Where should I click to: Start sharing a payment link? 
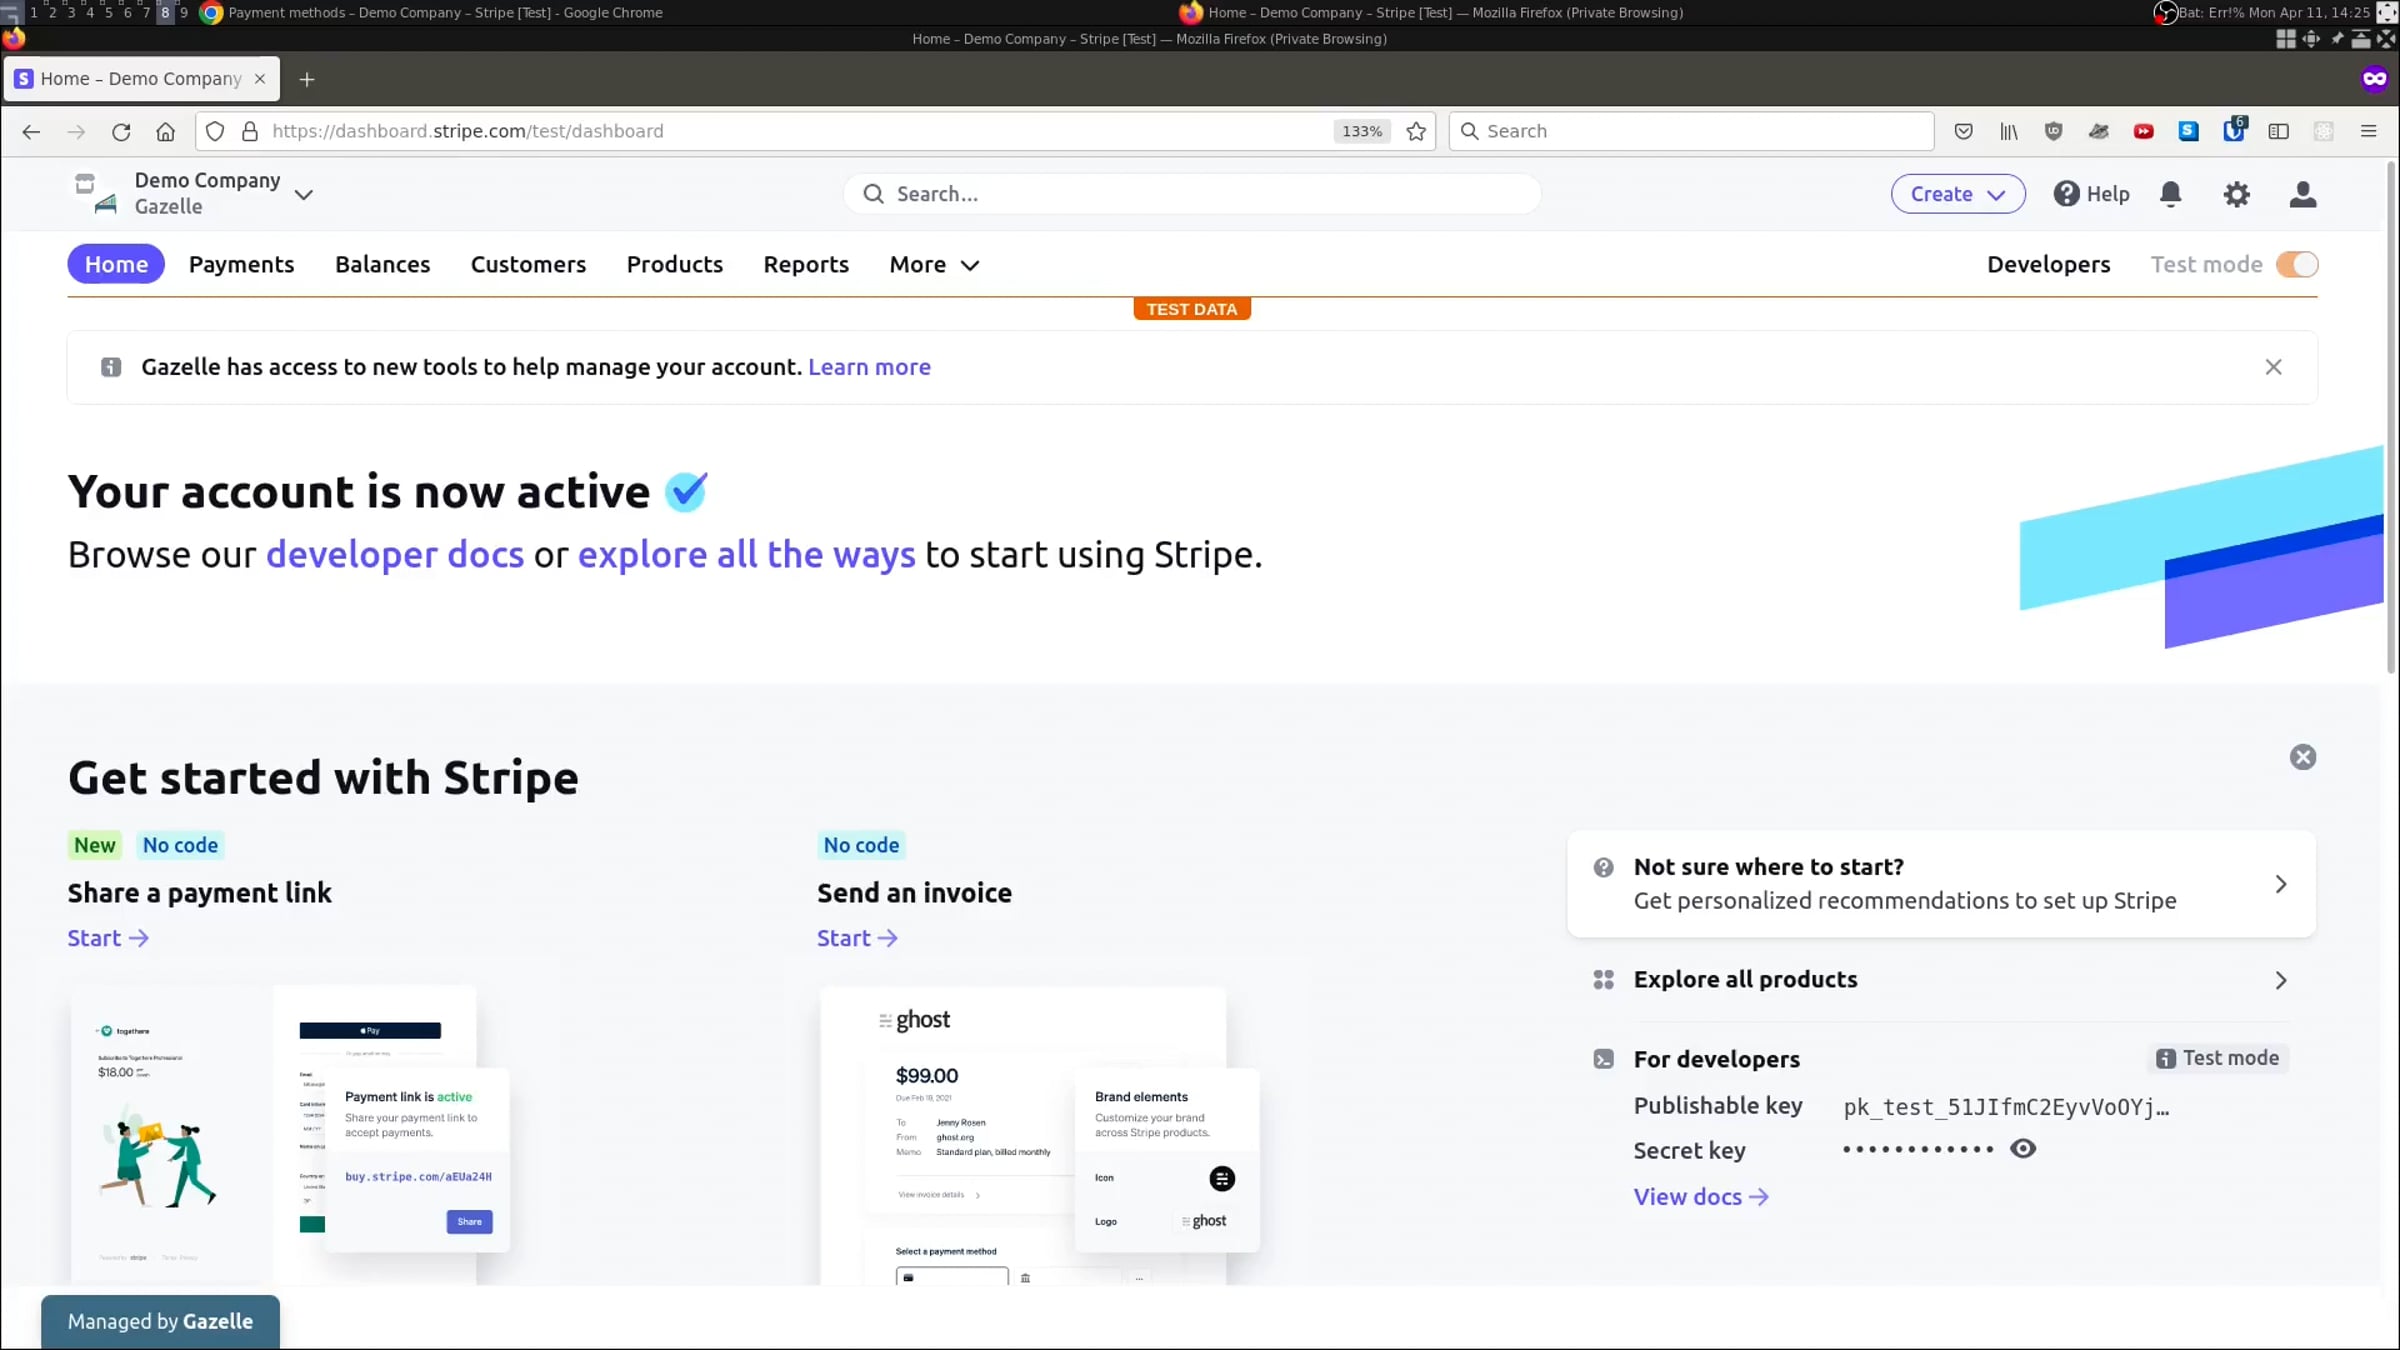click(x=108, y=938)
